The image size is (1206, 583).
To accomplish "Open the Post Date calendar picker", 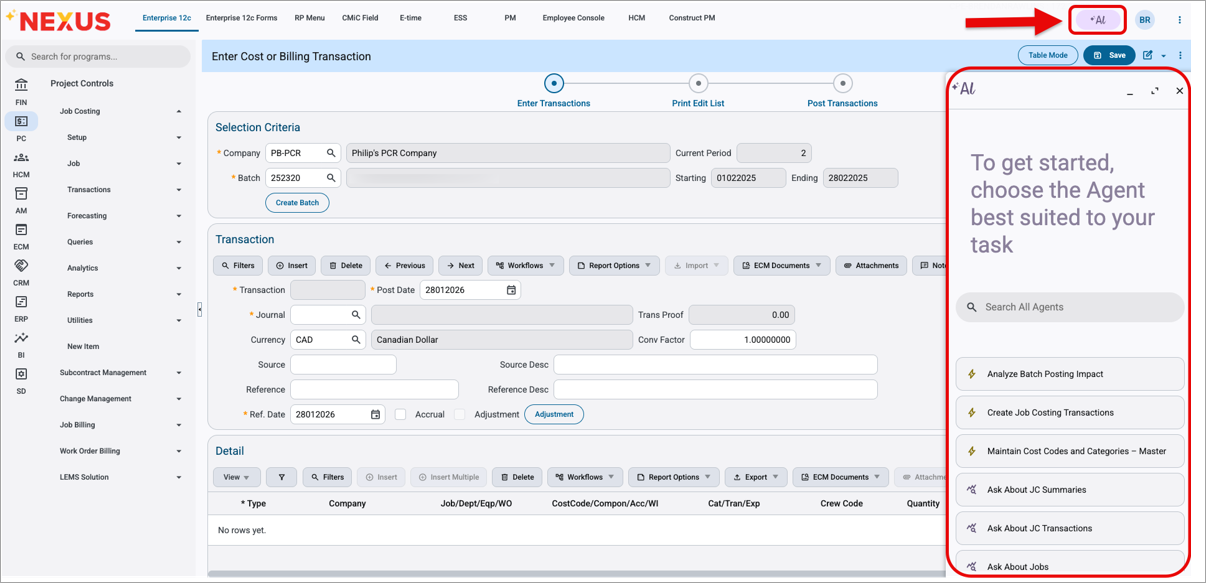I will click(511, 290).
